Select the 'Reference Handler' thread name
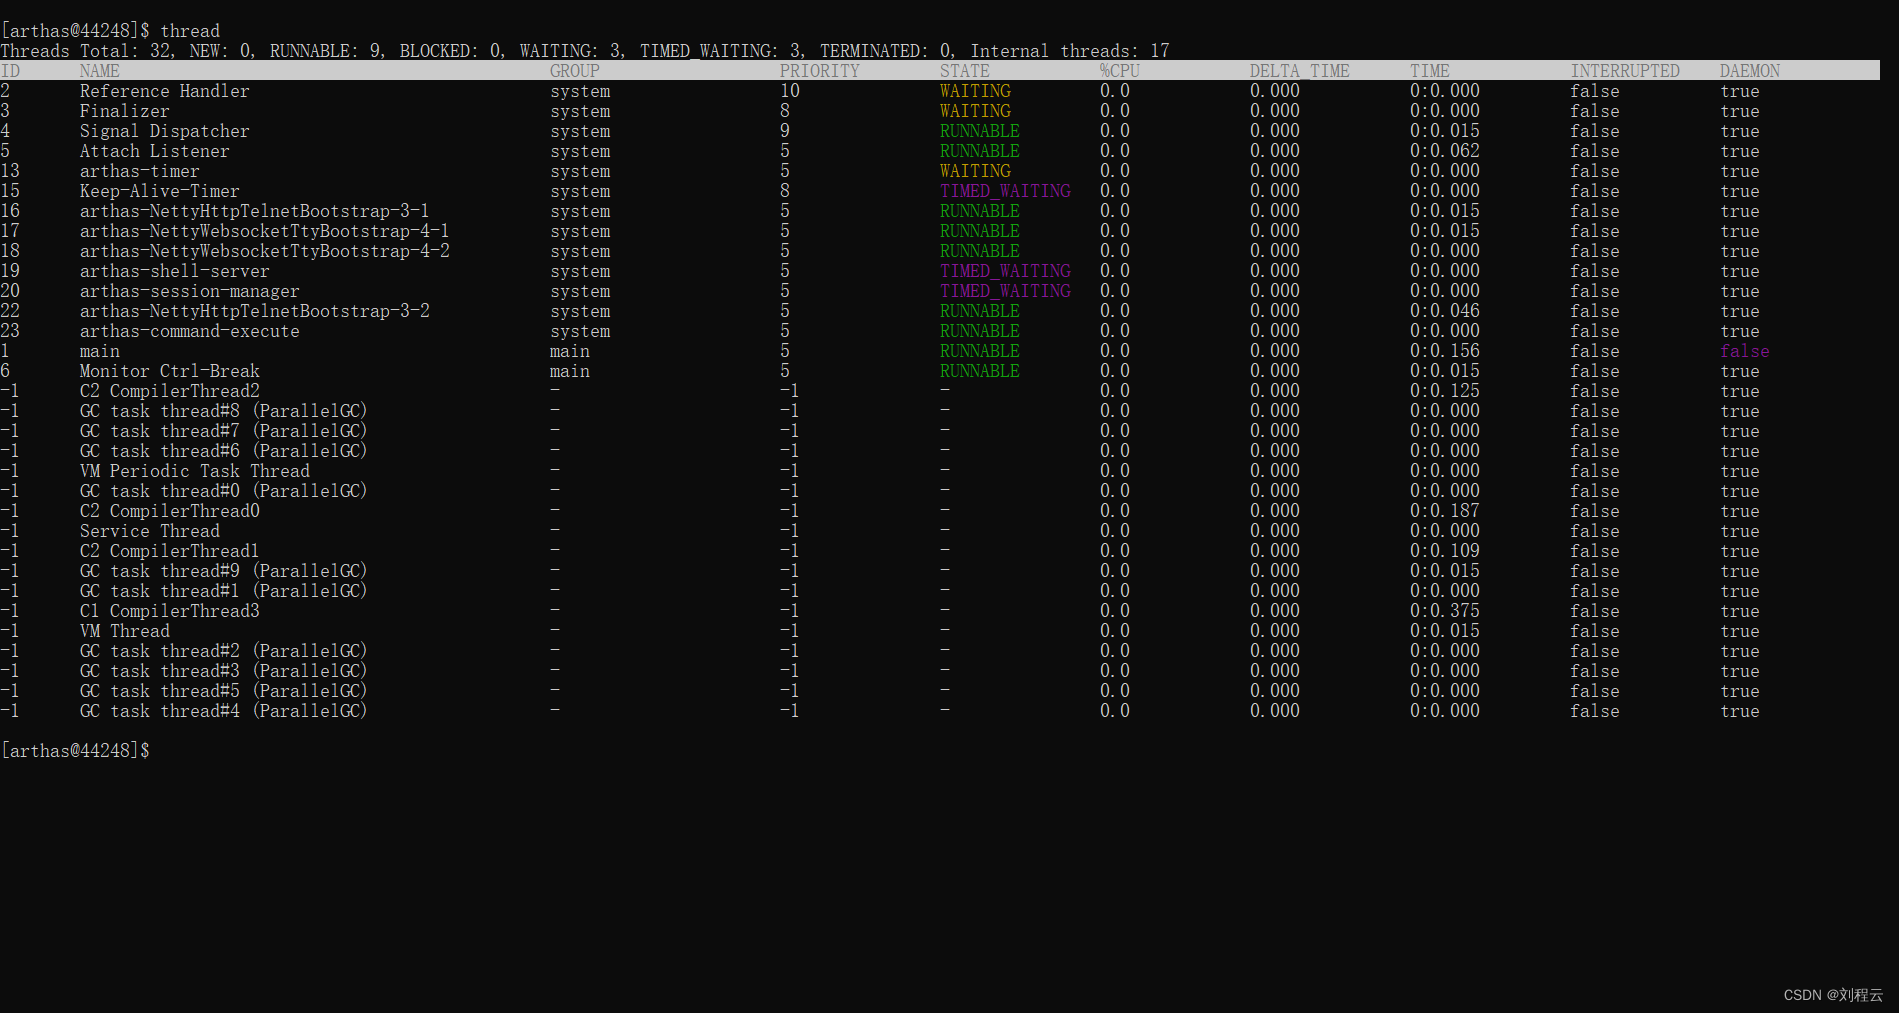The image size is (1899, 1013). [x=165, y=91]
